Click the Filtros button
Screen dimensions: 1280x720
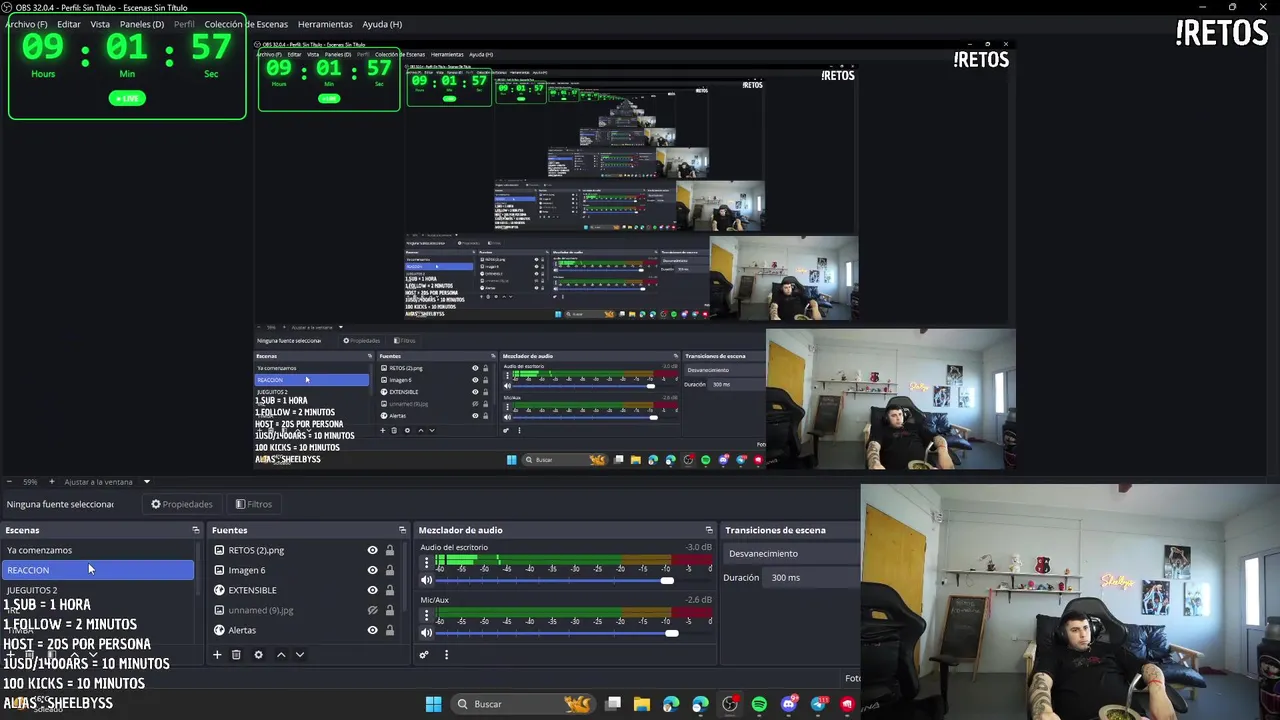pos(254,504)
